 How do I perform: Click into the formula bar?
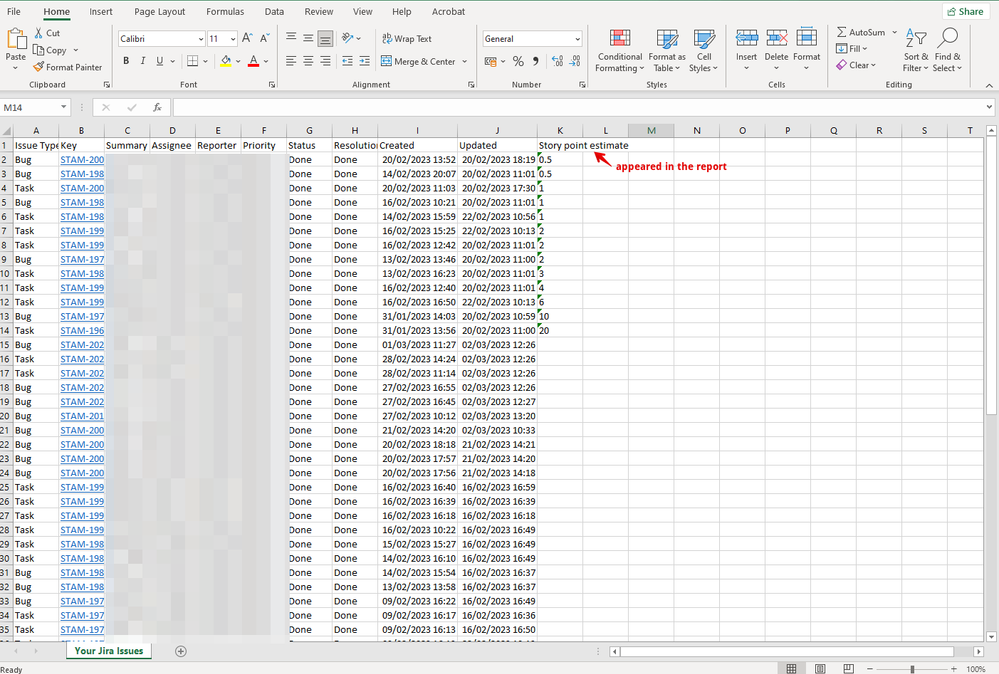[577, 107]
